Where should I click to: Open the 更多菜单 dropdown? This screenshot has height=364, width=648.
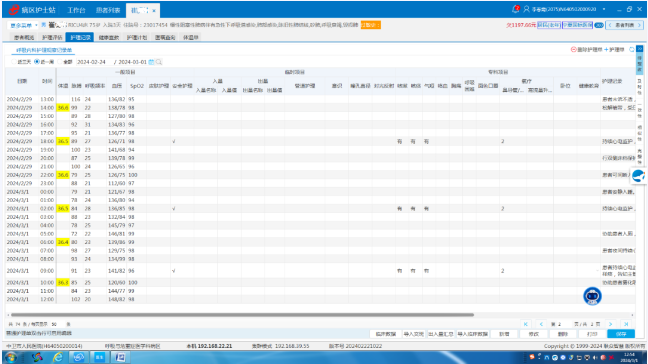(23, 25)
